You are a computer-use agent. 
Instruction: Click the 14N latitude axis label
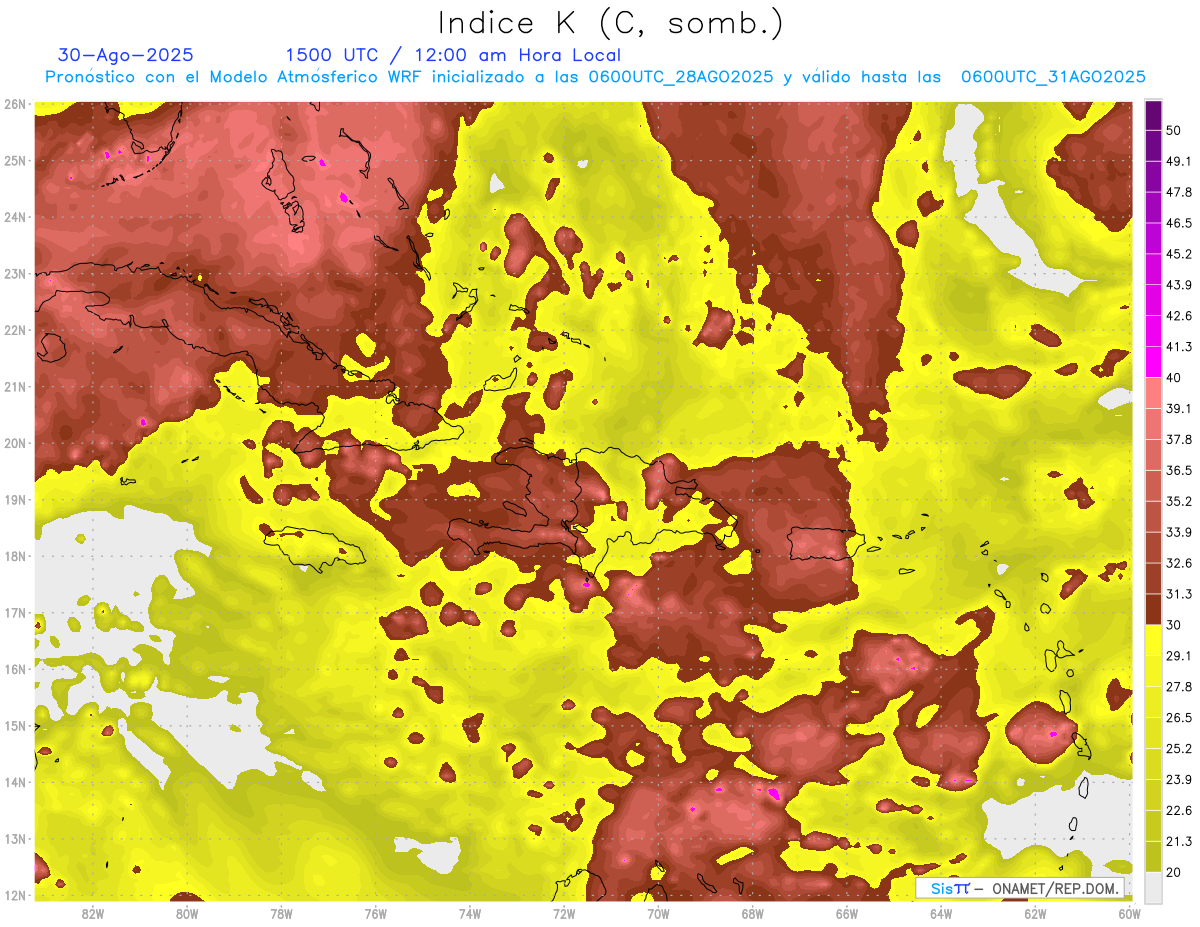14,782
